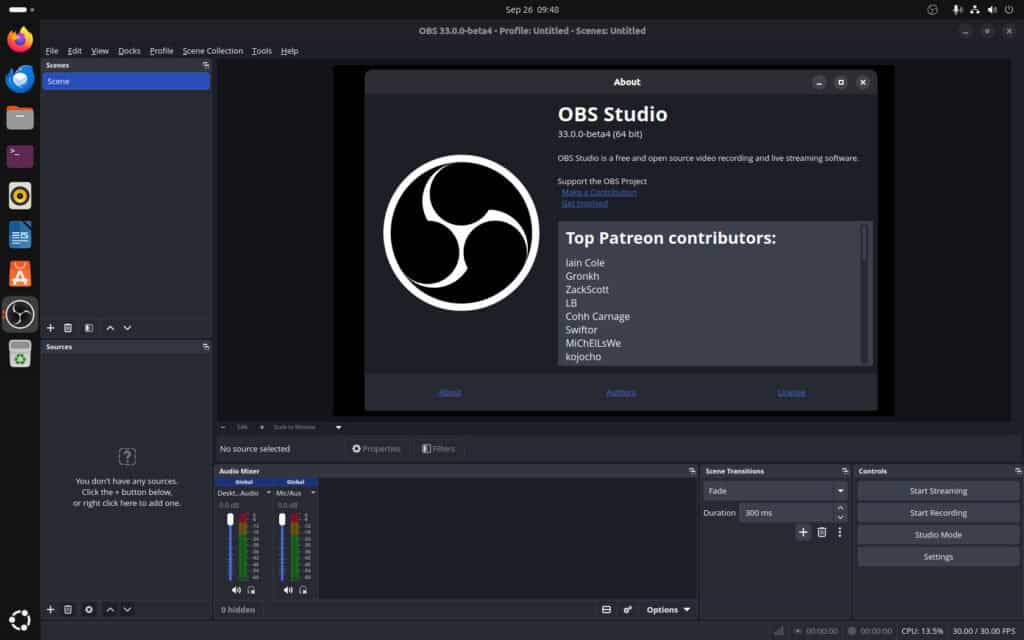Float the Controls dock via header icon
The image size is (1024, 640).
coord(1017,471)
